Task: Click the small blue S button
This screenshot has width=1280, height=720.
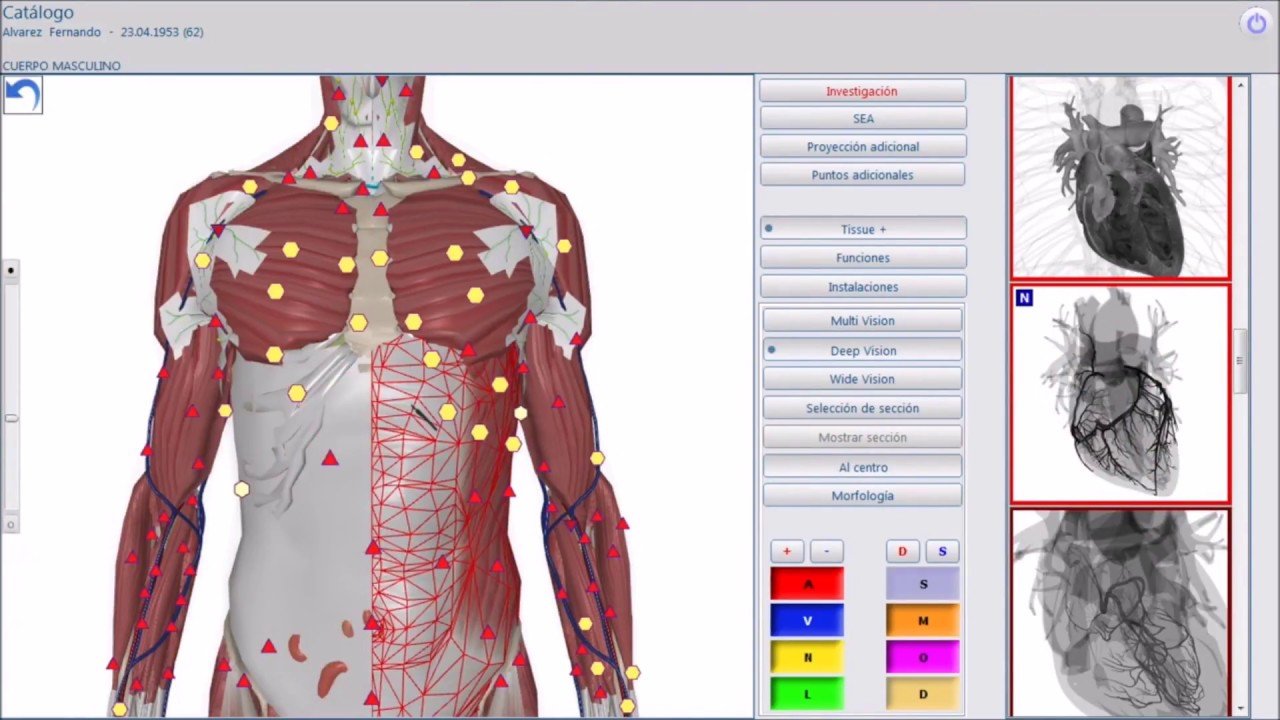Action: 941,551
